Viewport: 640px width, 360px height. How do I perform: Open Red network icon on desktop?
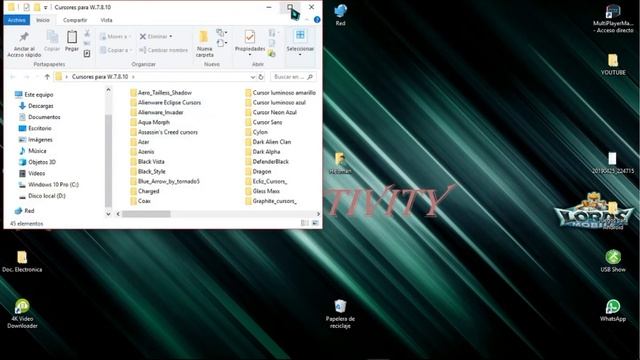click(x=340, y=15)
